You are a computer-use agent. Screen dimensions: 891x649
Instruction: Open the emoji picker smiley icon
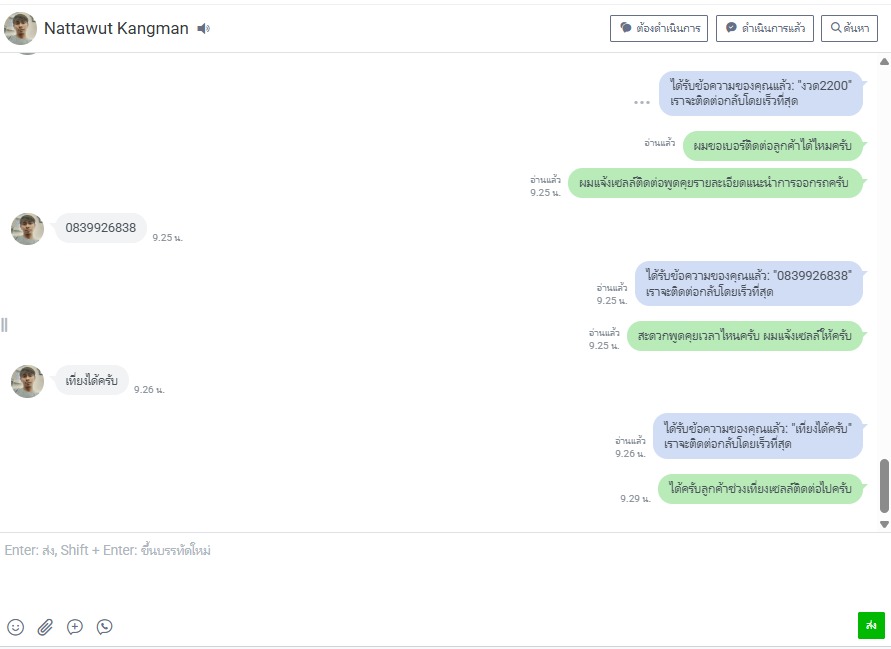pyautogui.click(x=16, y=627)
